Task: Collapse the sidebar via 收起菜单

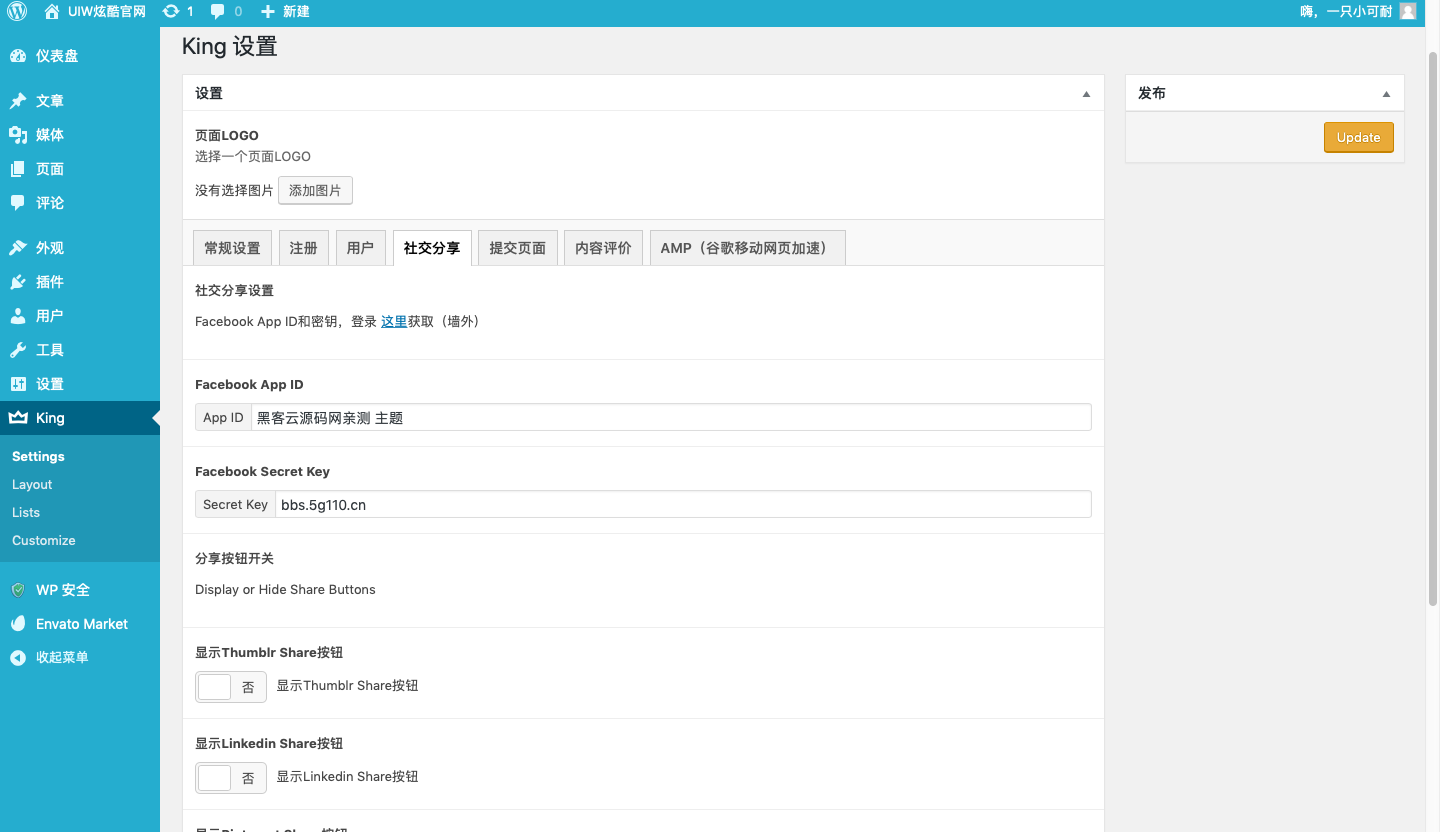Action: pyautogui.click(x=62, y=658)
